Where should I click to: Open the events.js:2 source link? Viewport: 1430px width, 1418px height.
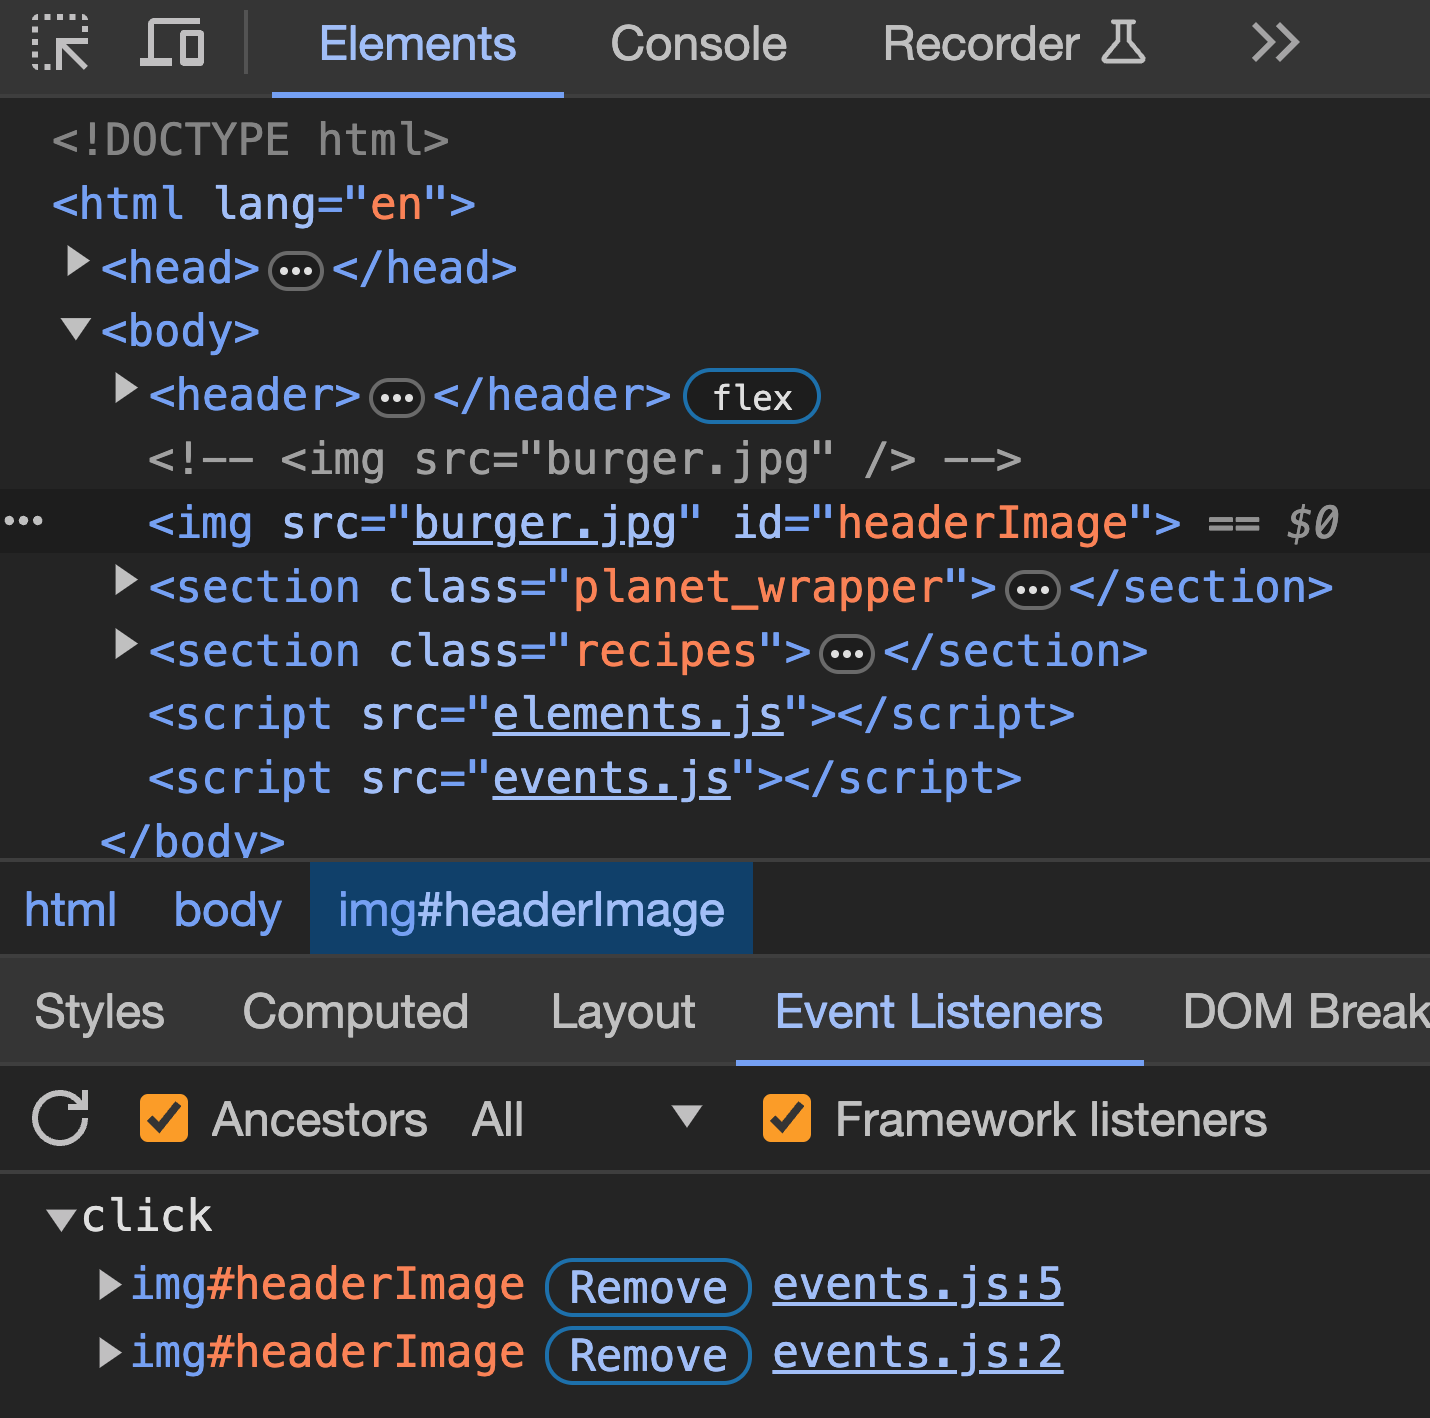point(918,1353)
